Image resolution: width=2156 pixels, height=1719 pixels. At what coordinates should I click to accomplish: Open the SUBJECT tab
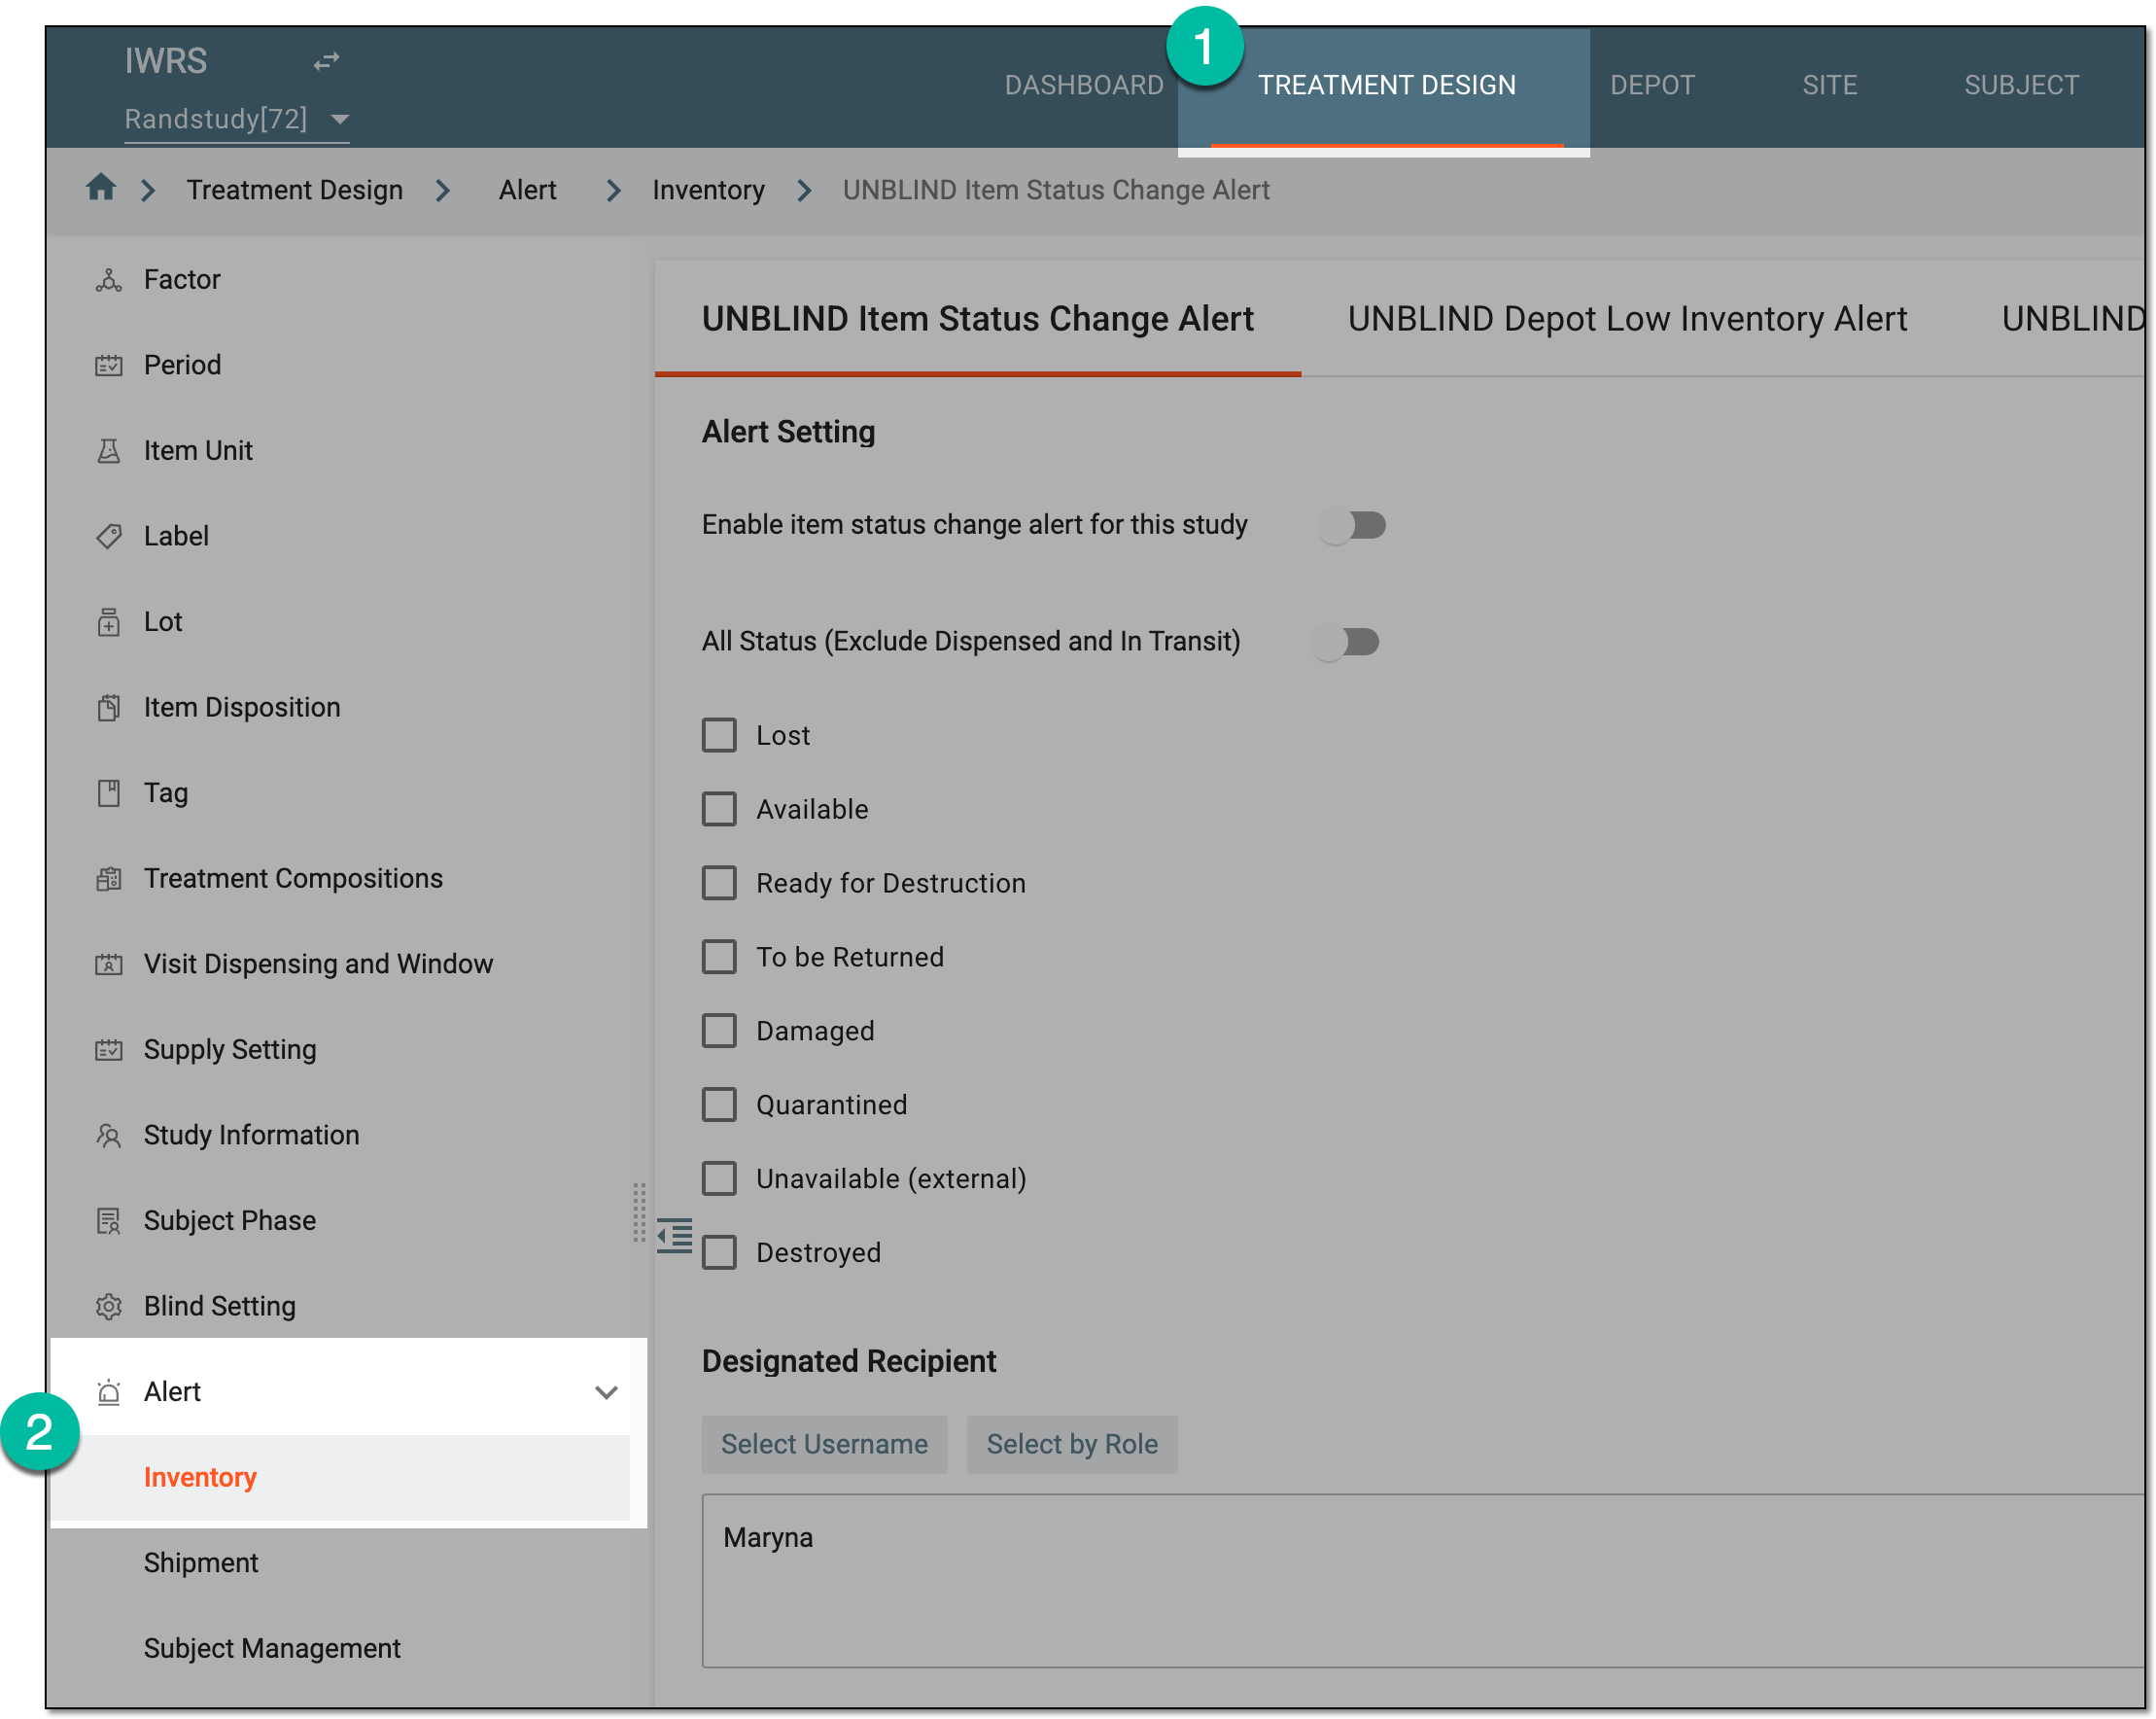click(2021, 85)
